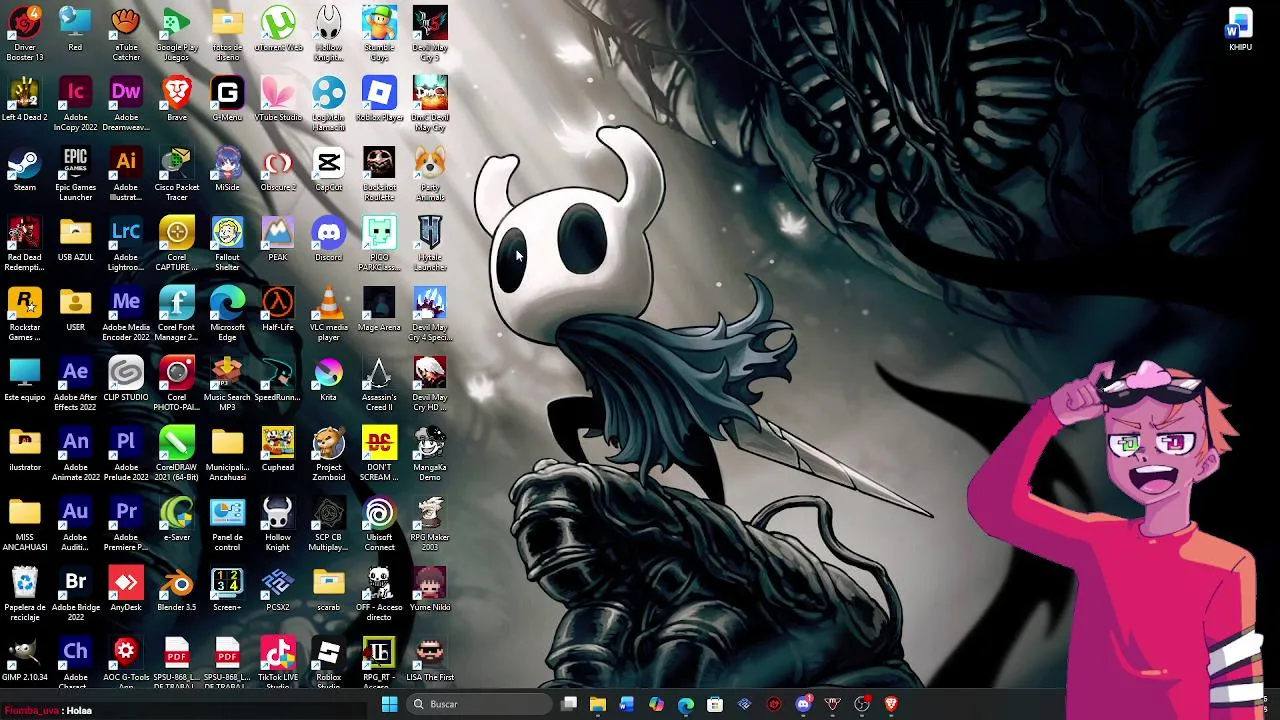This screenshot has height=720, width=1280.
Task: Open Panel de control shortcut
Action: [x=227, y=524]
